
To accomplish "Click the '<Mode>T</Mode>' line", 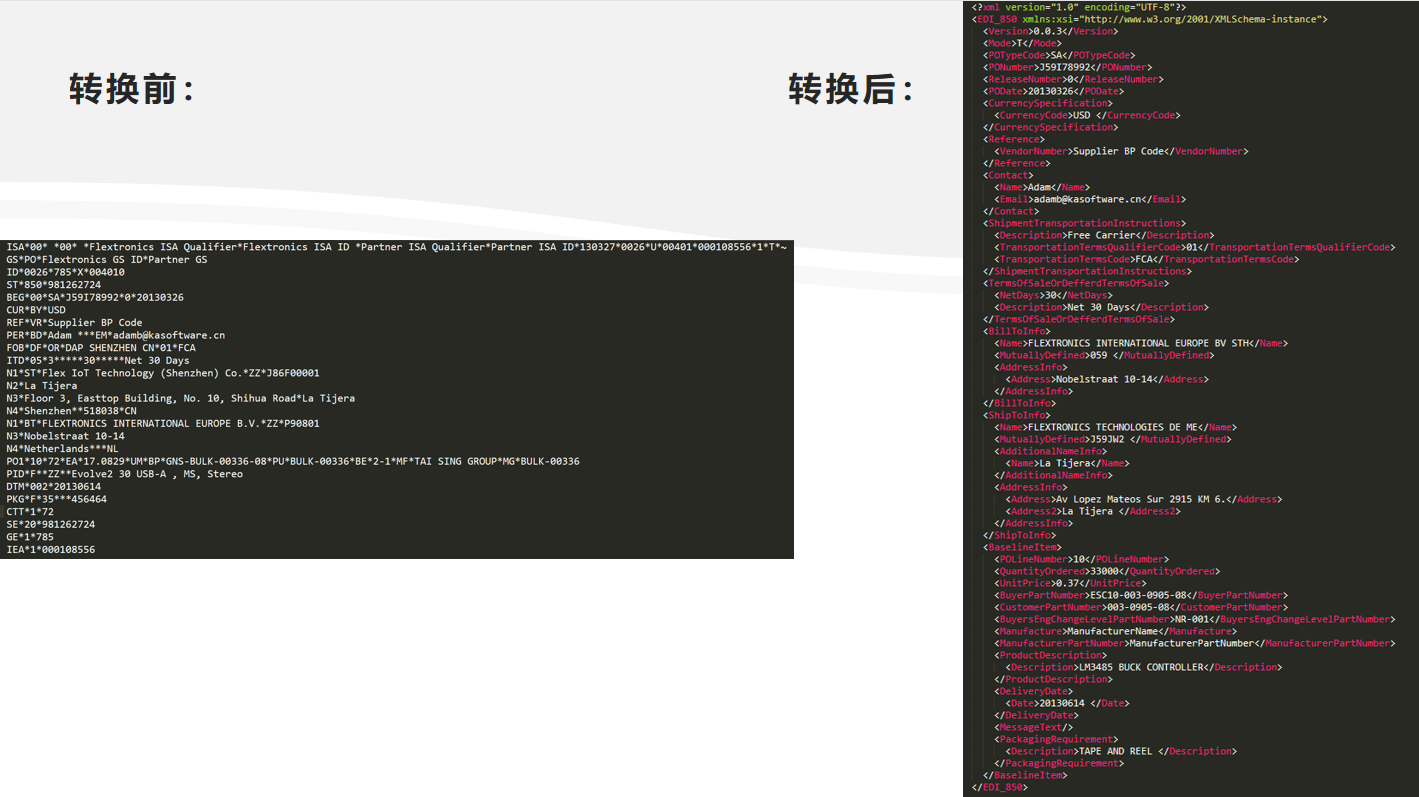I will click(1022, 43).
